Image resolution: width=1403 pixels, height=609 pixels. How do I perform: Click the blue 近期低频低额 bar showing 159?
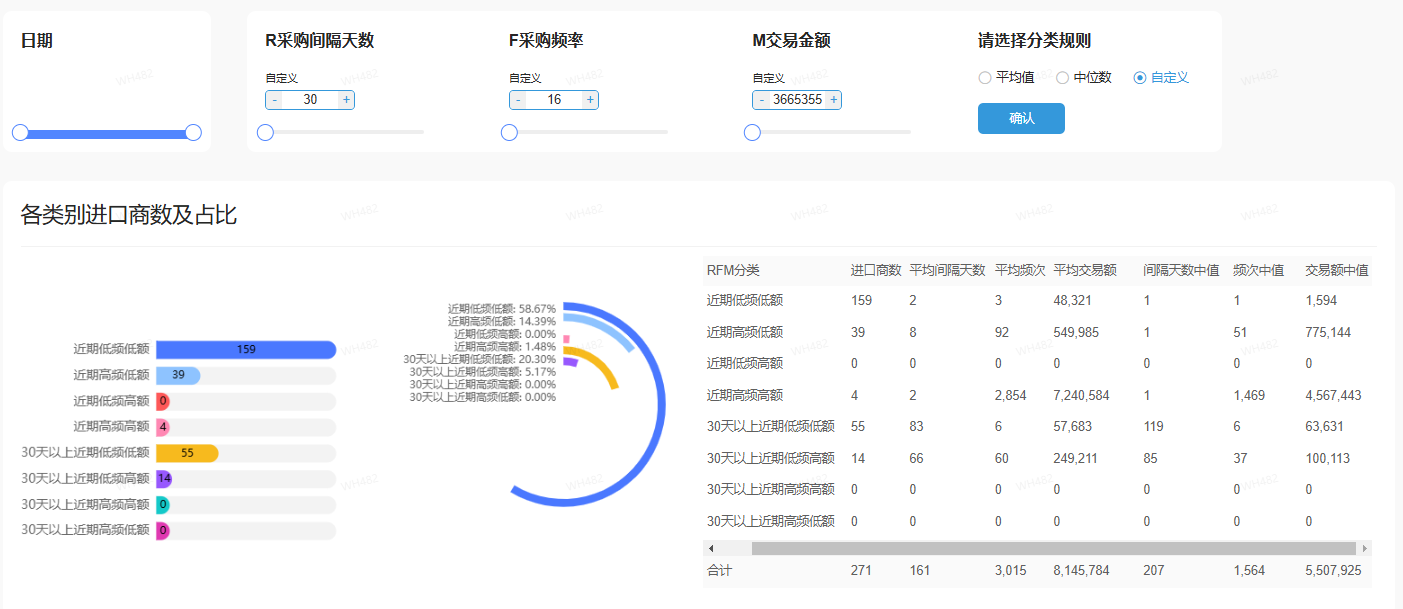click(x=246, y=350)
